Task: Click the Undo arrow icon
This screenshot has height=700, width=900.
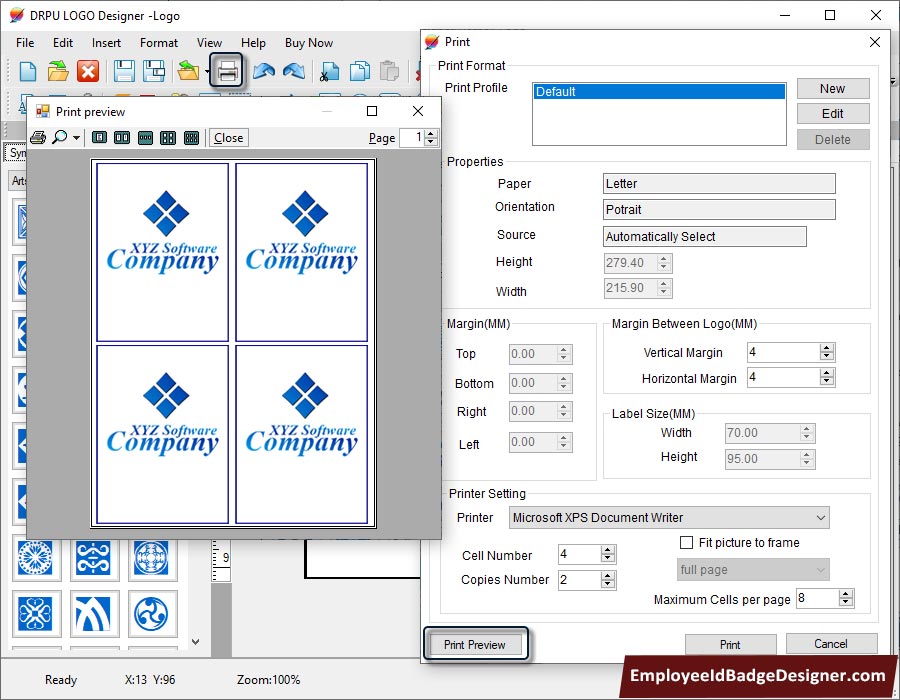Action: (x=264, y=71)
